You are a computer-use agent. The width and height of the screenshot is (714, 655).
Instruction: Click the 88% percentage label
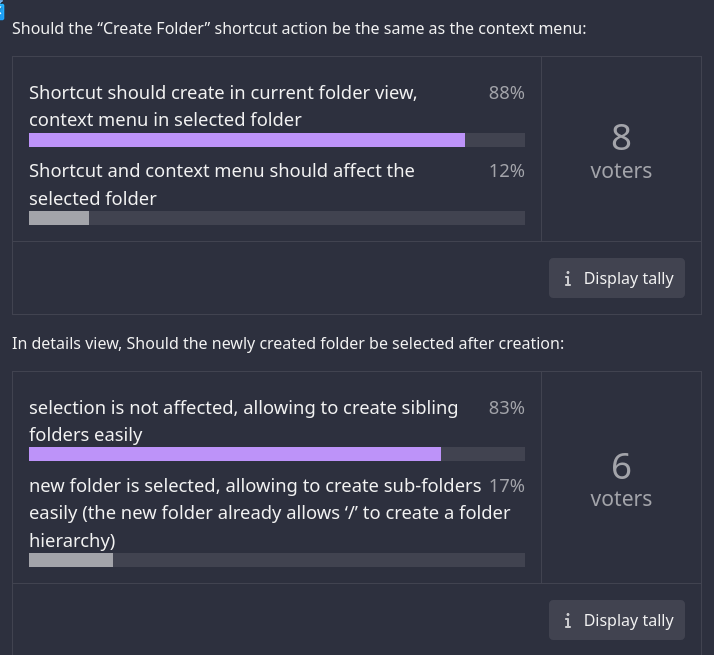(506, 93)
